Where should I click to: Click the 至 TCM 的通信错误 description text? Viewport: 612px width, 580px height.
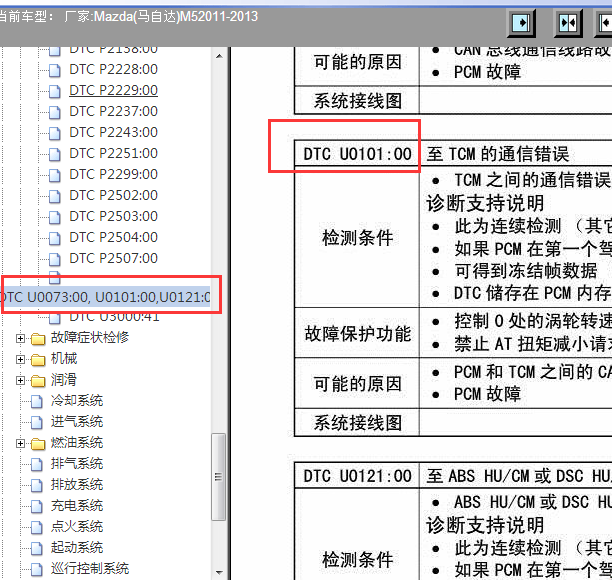point(498,154)
